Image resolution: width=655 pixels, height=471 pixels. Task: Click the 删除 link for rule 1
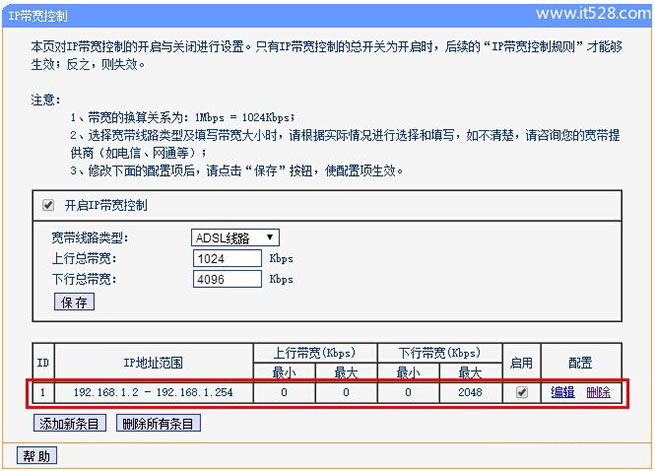click(x=598, y=392)
